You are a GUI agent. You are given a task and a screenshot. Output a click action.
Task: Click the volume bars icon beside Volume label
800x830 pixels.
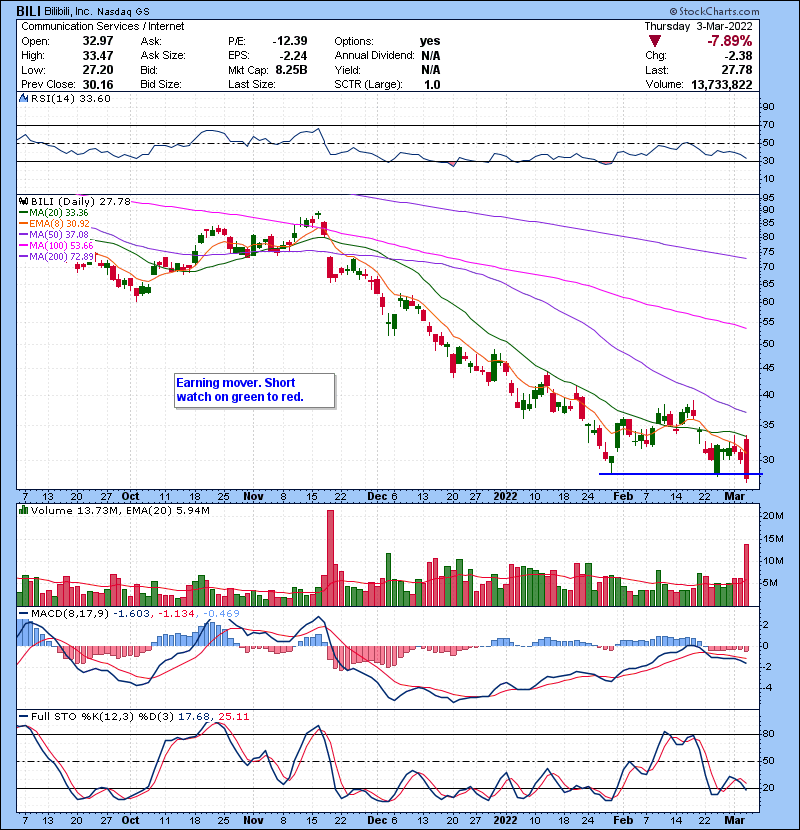[x=23, y=510]
